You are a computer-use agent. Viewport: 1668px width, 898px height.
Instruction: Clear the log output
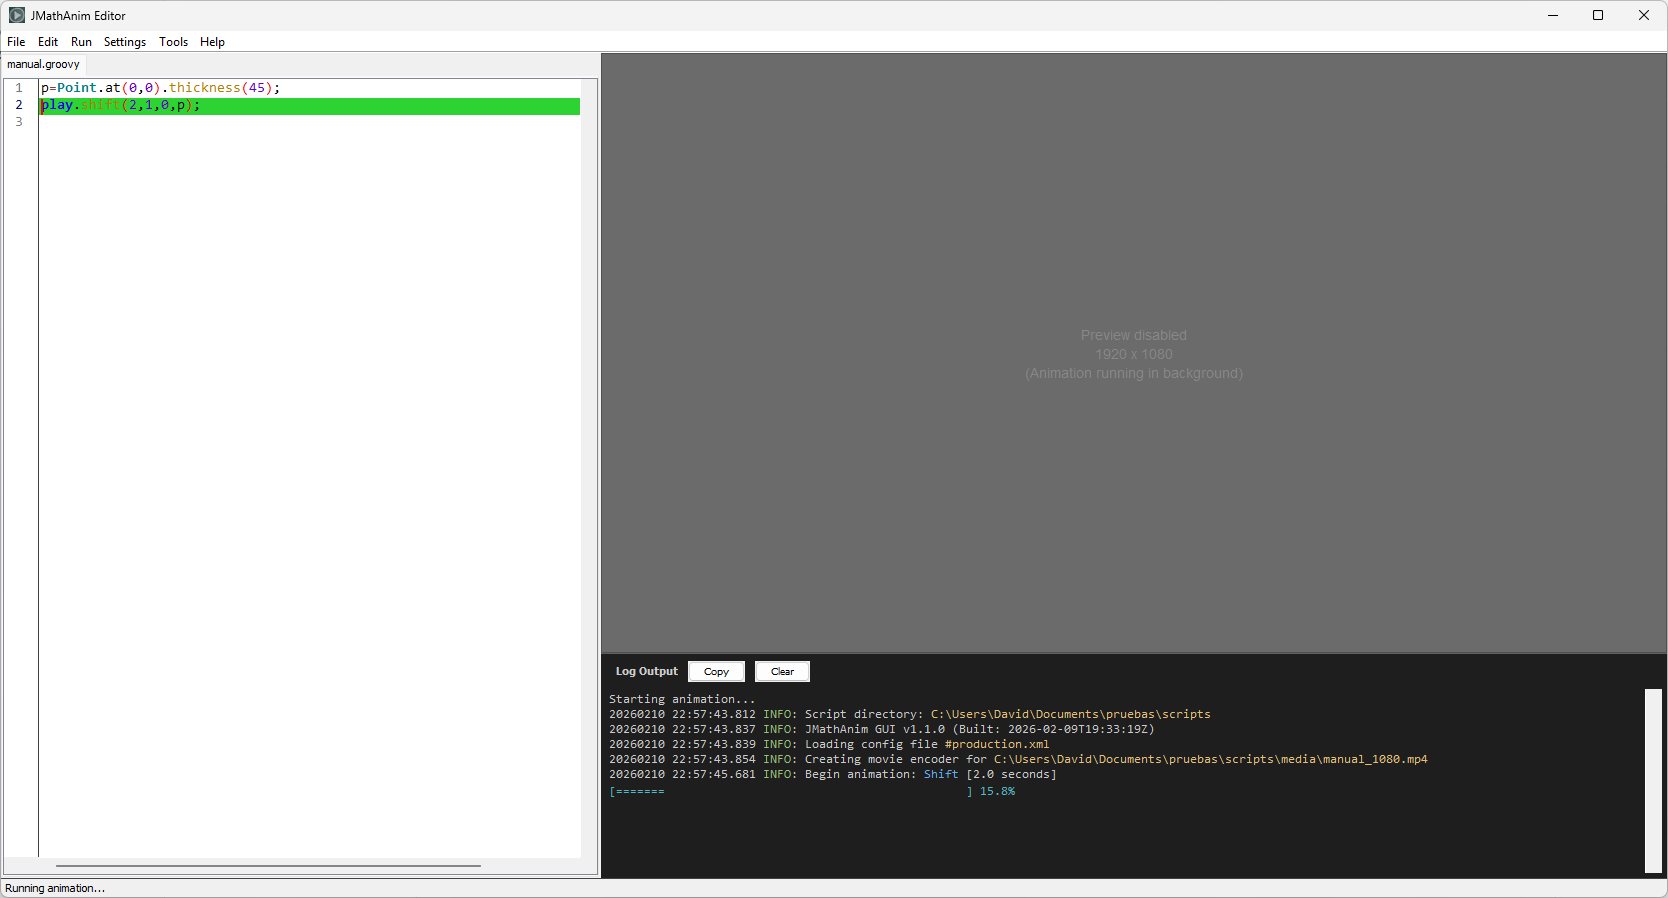(782, 672)
